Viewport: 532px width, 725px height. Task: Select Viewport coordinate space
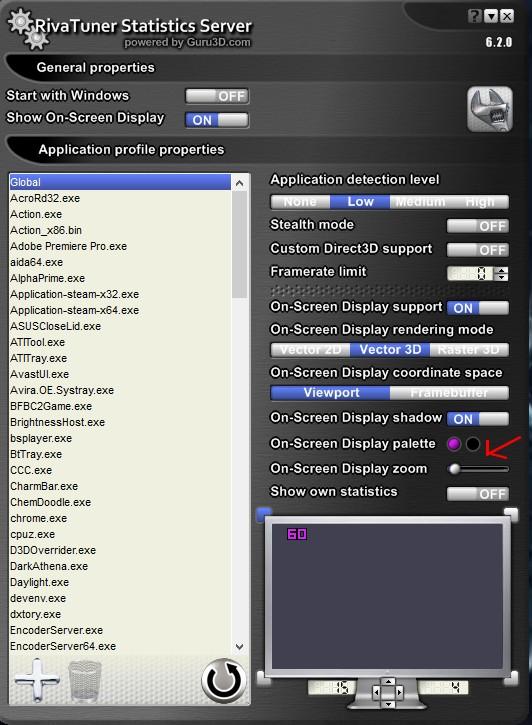[330, 393]
